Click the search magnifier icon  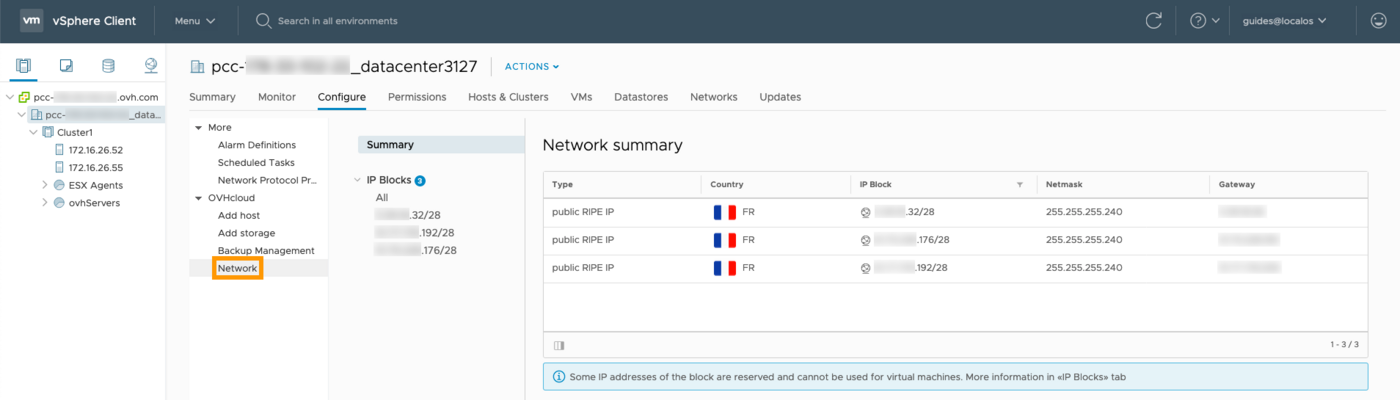(263, 20)
